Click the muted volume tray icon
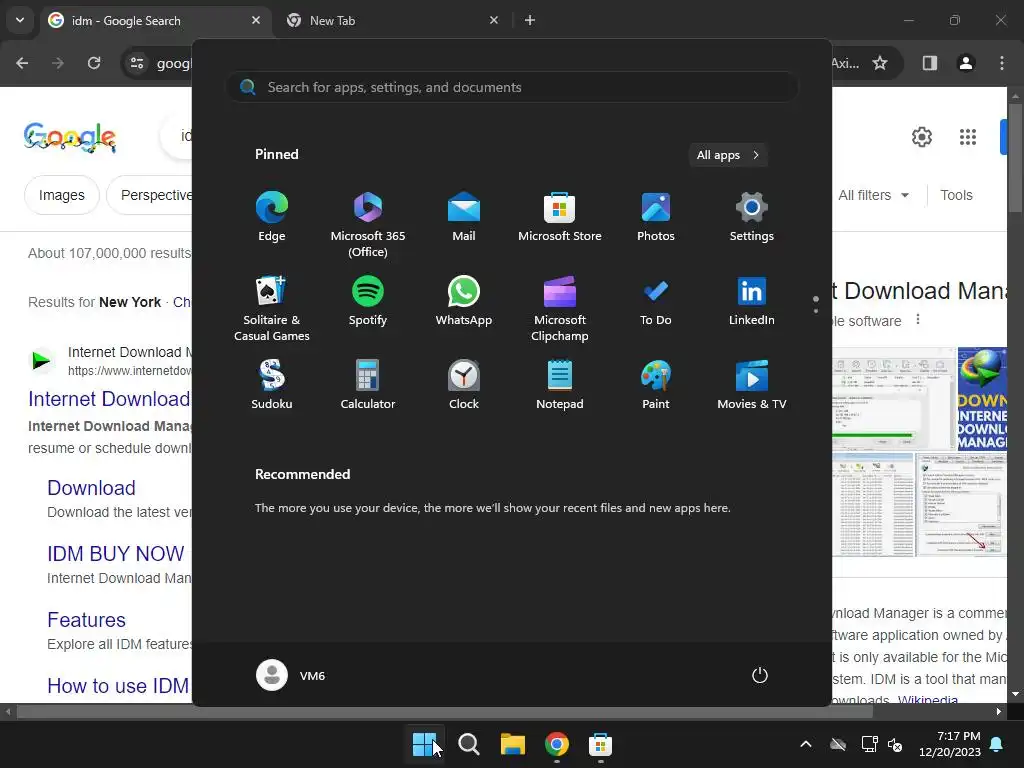The height and width of the screenshot is (768, 1024). [x=895, y=744]
